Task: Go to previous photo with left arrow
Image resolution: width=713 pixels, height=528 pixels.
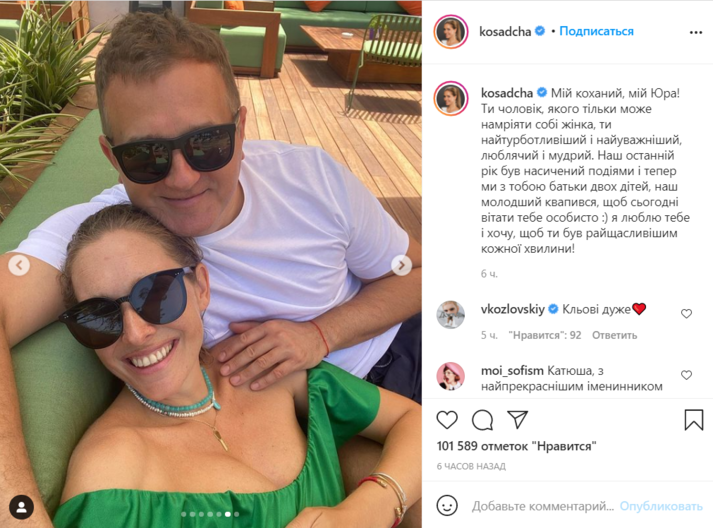Action: click(x=19, y=265)
